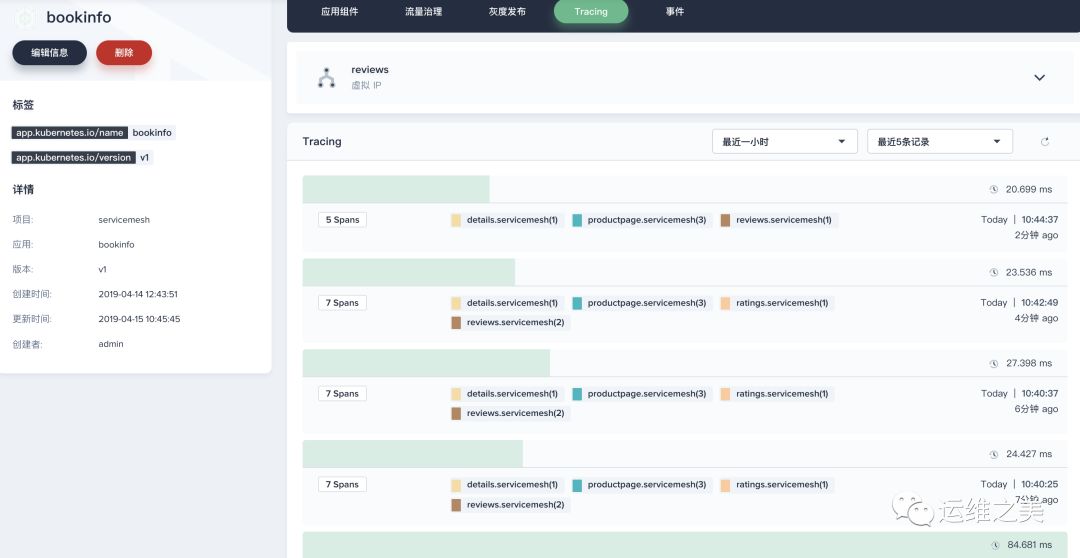Click productpage.servicemesh(3) tag in 10:40:37 trace
Viewport: 1080px width, 558px height.
click(641, 393)
